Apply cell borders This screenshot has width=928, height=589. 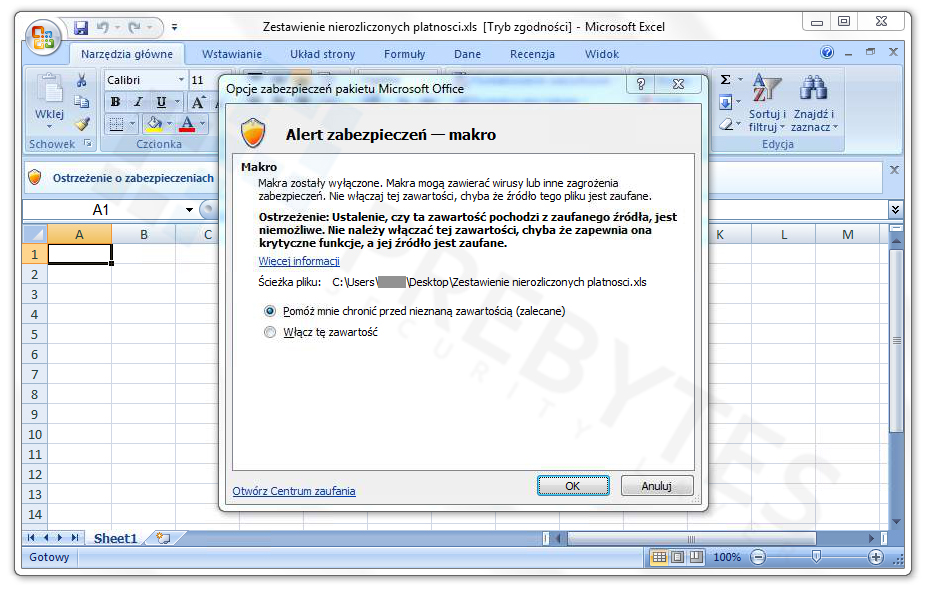[117, 124]
